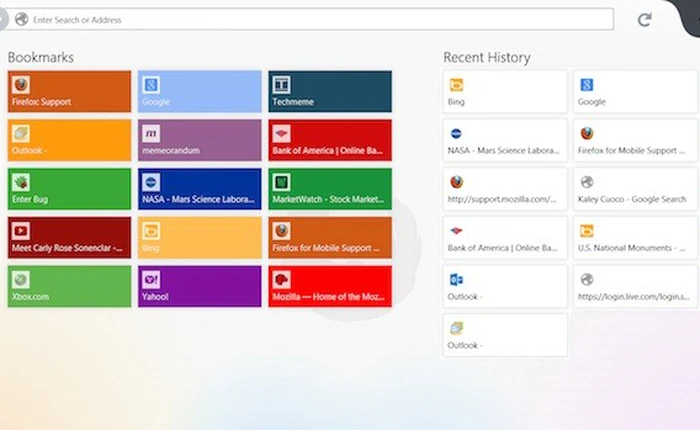Click the Mozilla dino icon in red tile
The image size is (700, 430).
coord(281,280)
